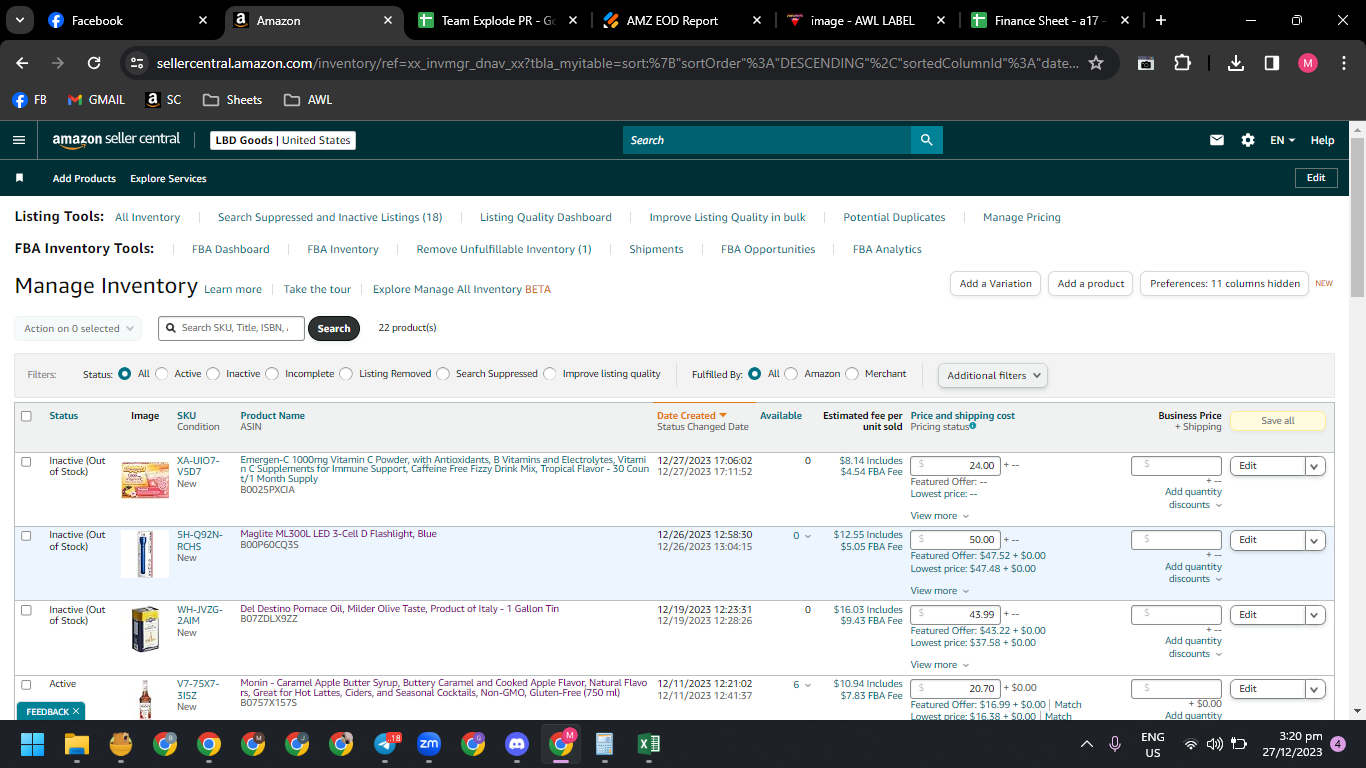Click the SKU search input field
This screenshot has height=768, width=1366.
(231, 328)
